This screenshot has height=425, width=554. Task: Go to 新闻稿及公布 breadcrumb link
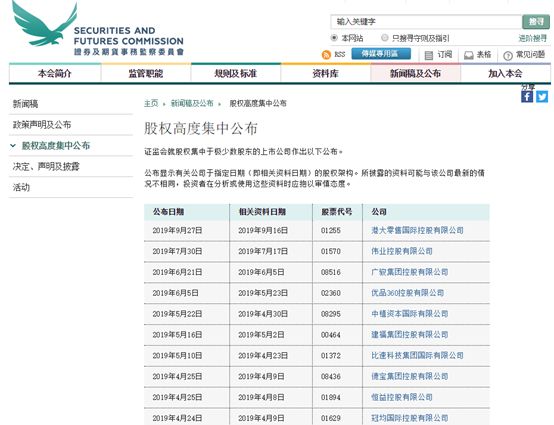tap(192, 103)
